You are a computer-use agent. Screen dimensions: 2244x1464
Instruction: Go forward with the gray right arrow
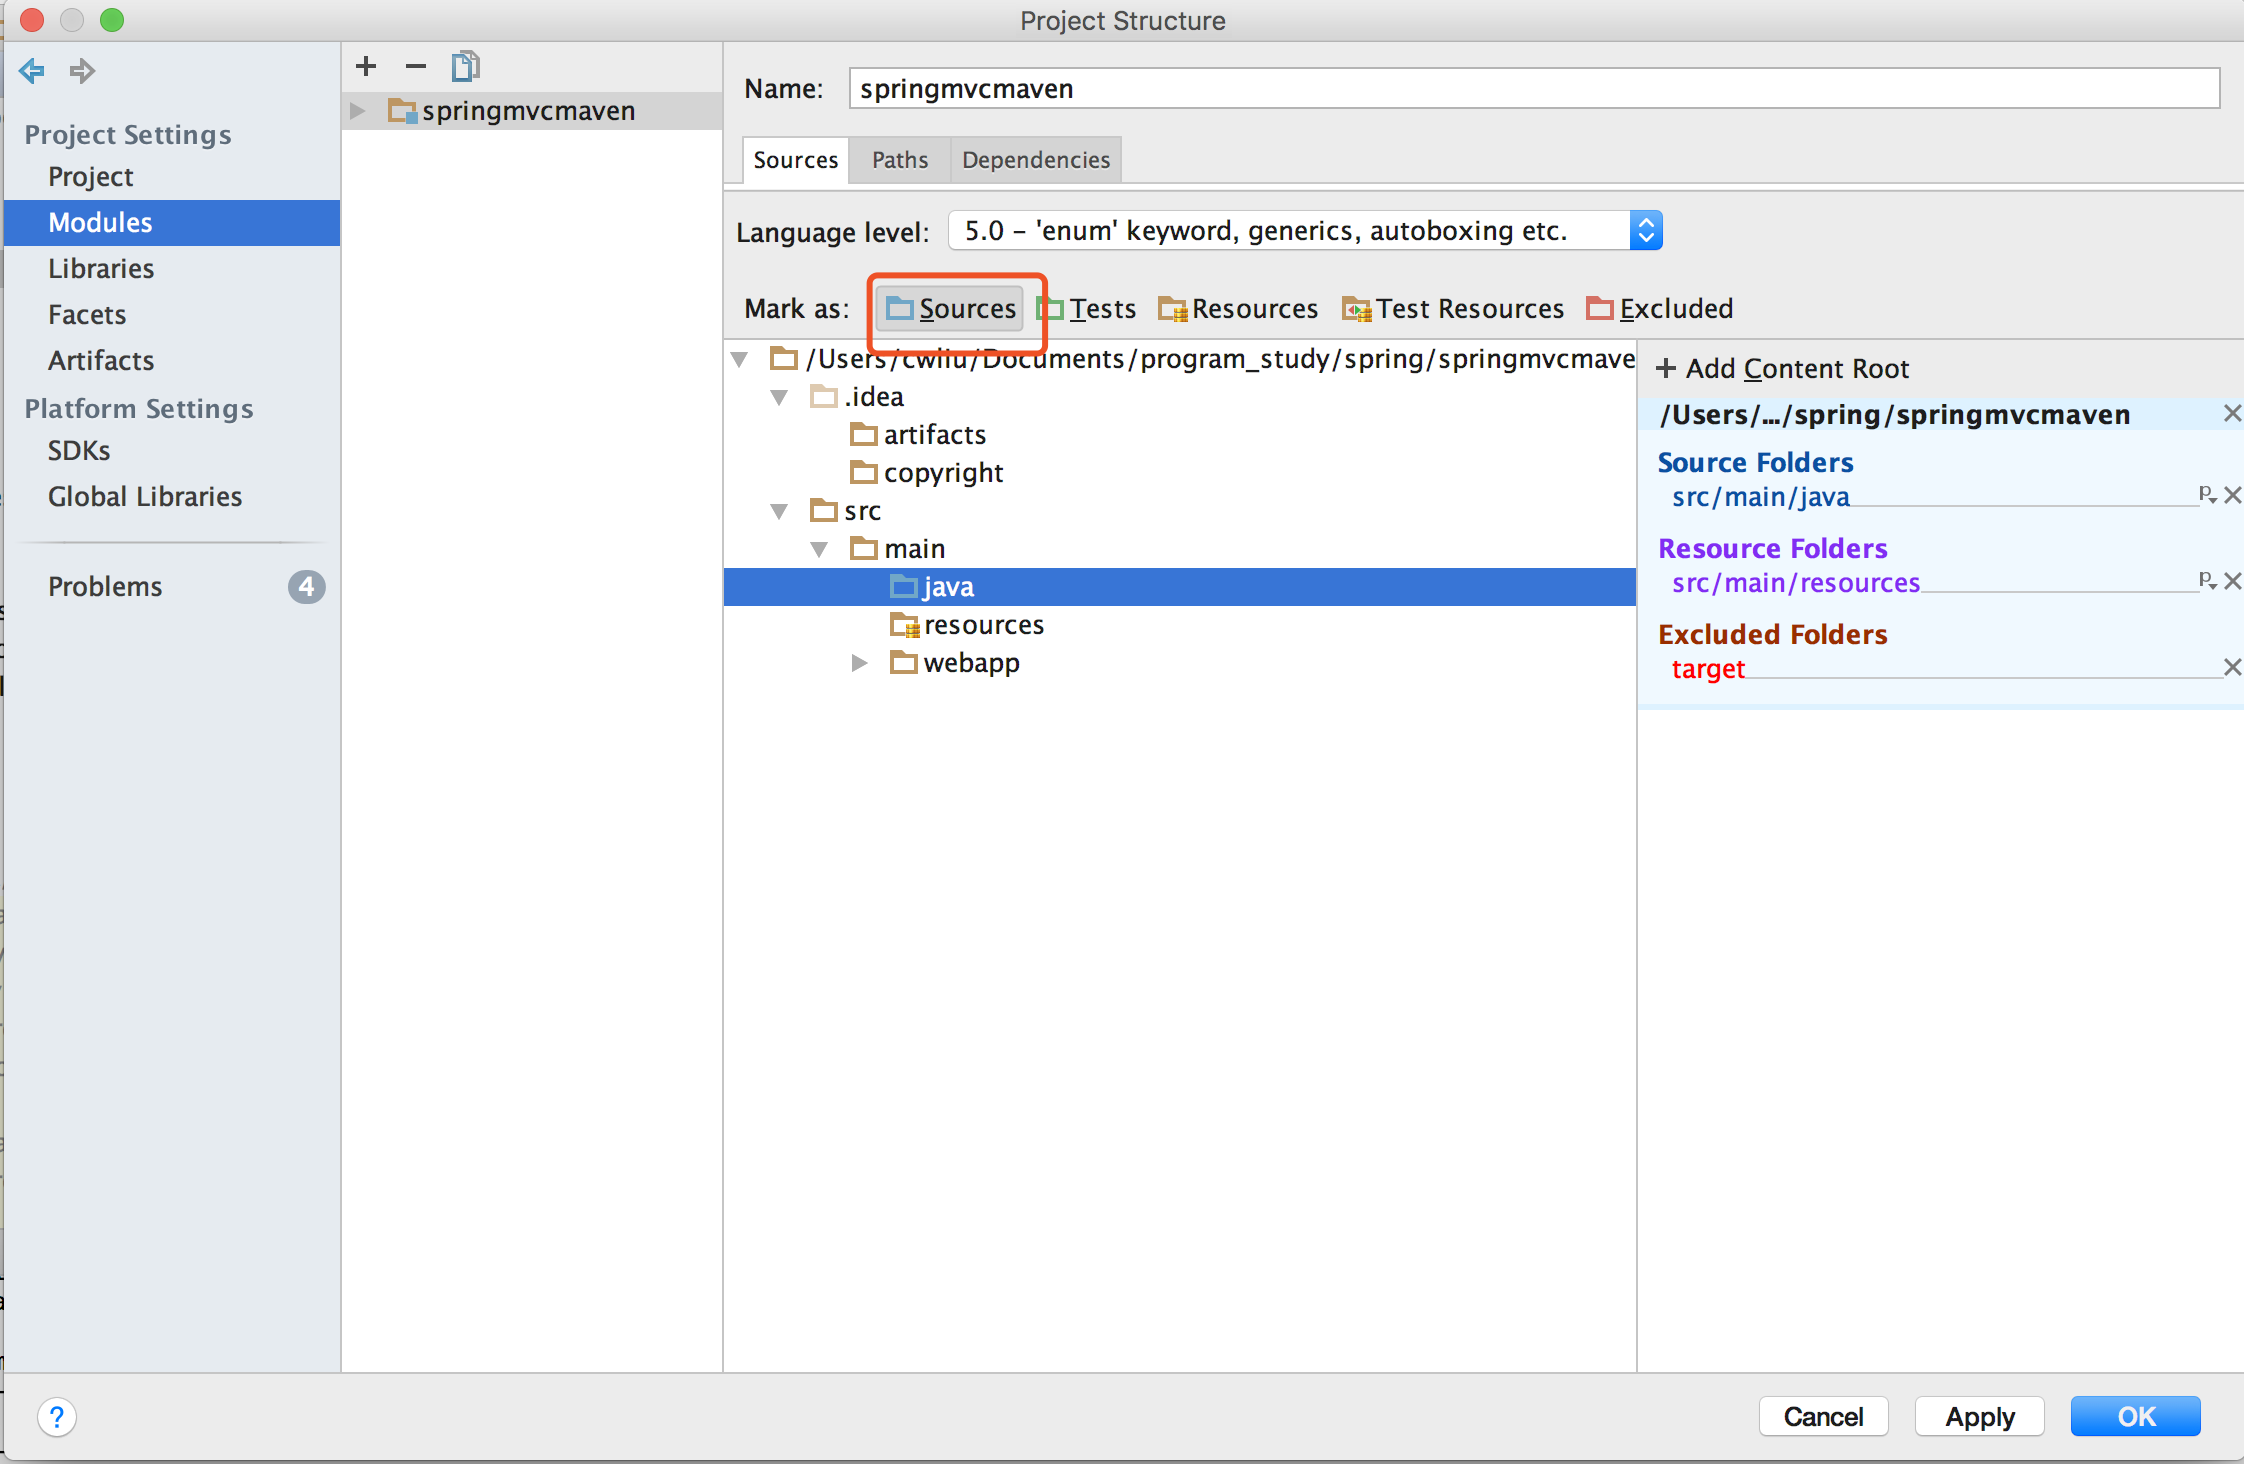82,71
